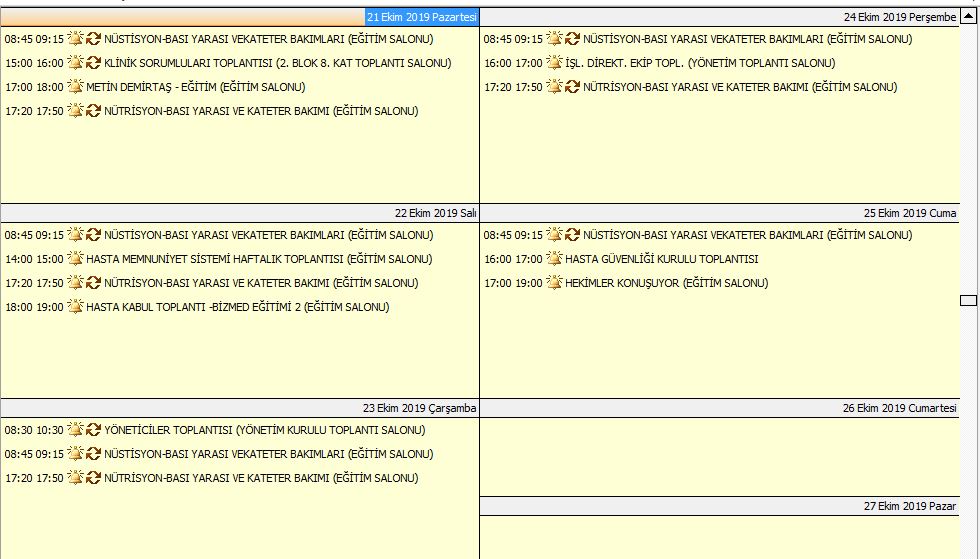Click empty area of 26 Ekim Cumartesi cell
Viewport: 980px width, 559px height.
(718, 456)
